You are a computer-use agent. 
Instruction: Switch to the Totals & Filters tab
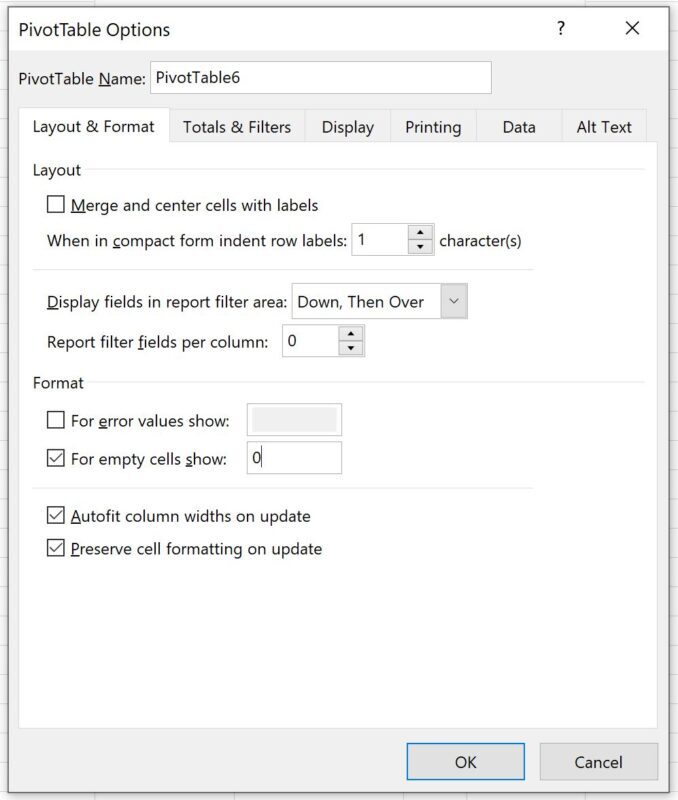[235, 127]
